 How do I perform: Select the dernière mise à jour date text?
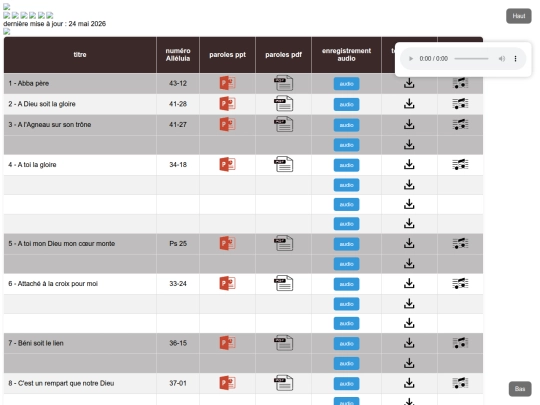coord(54,24)
